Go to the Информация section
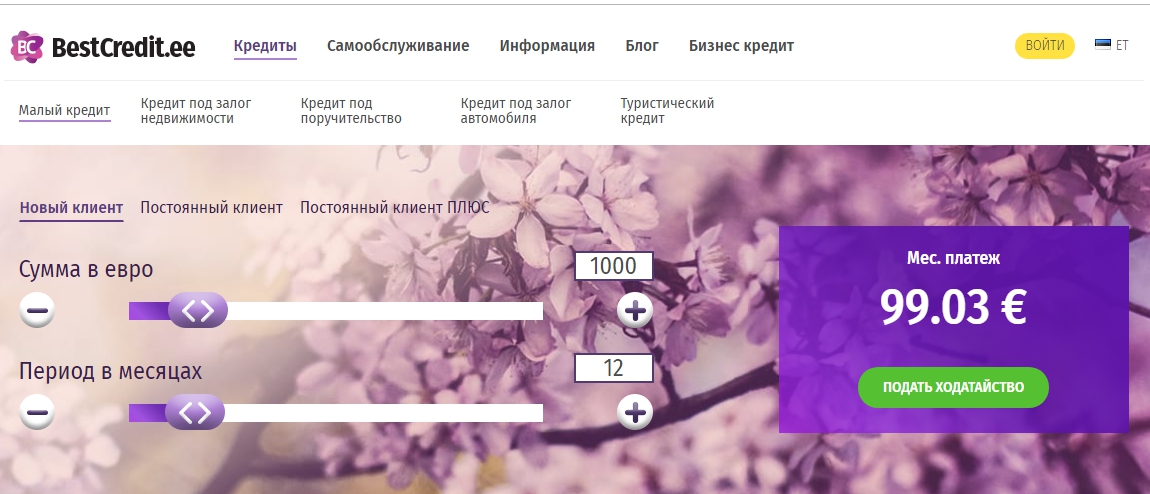 (x=547, y=46)
